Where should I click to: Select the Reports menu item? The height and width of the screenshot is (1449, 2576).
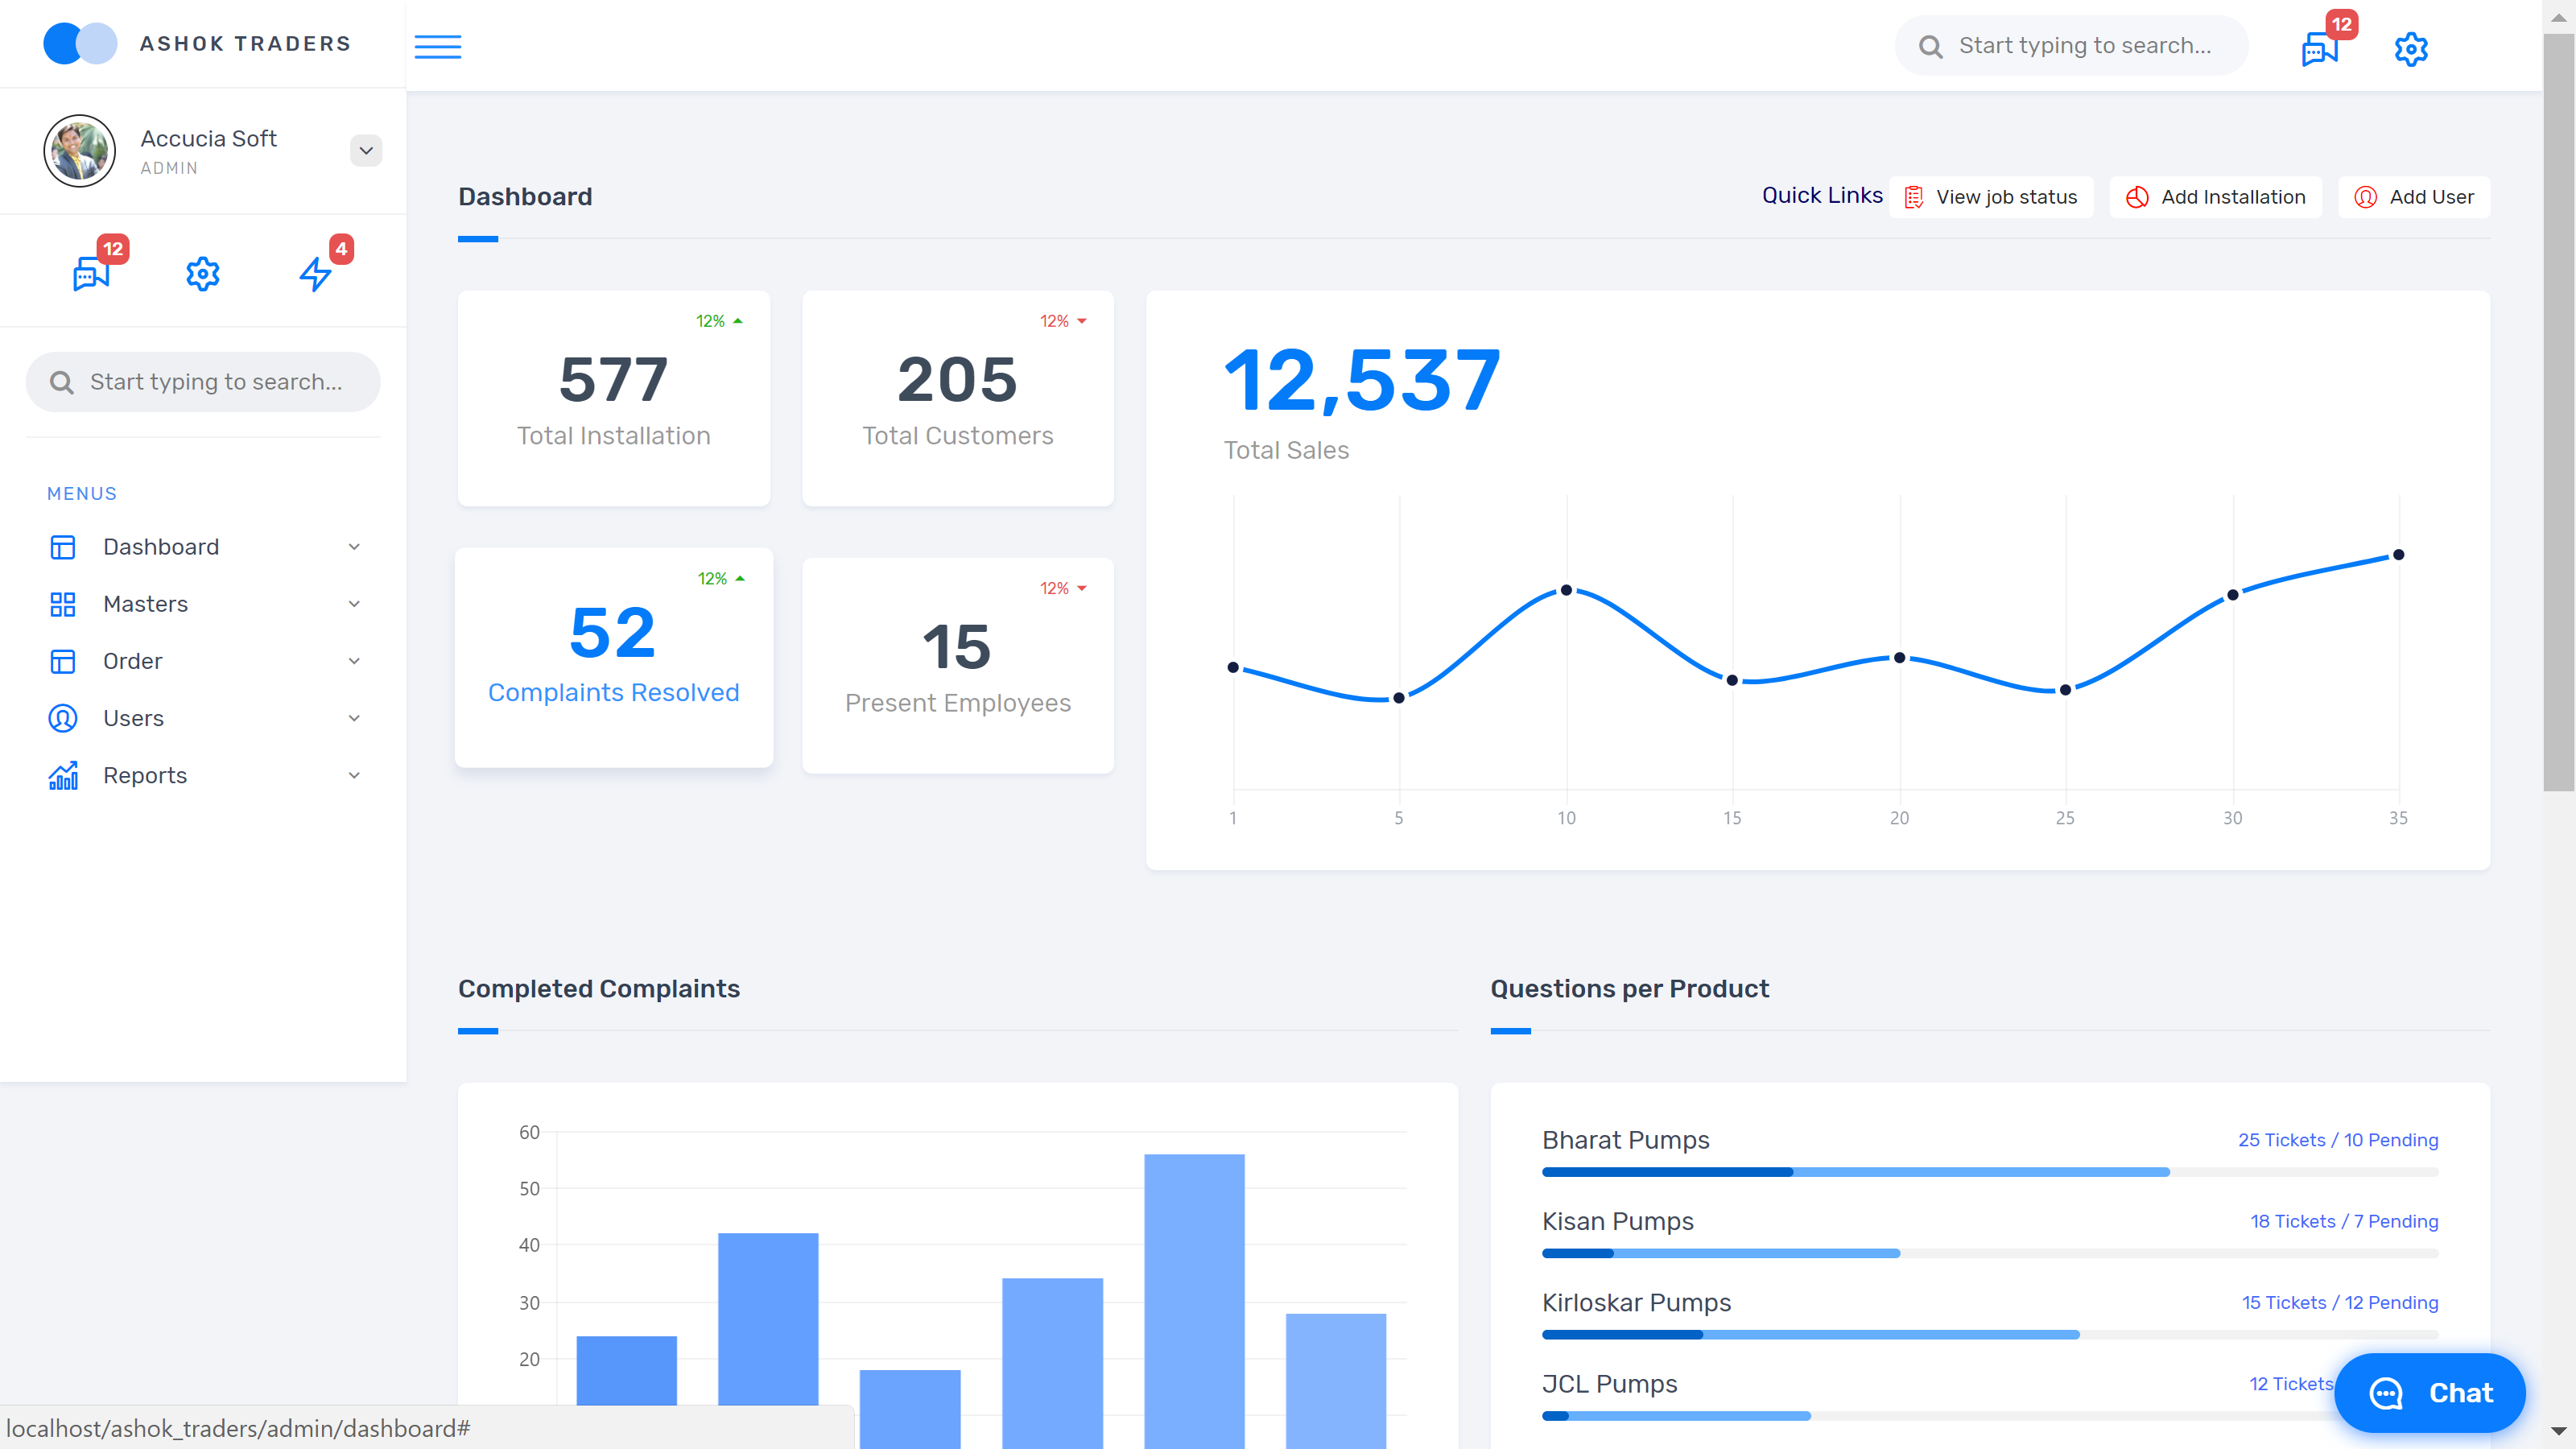(x=145, y=776)
